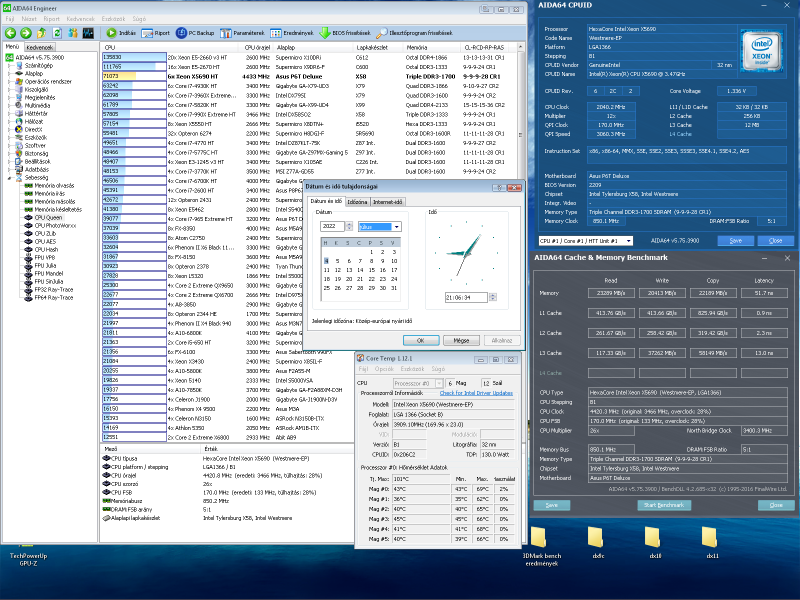Click Mégse in the date dialog
Screen dimensions: 800x600
pos(461,340)
